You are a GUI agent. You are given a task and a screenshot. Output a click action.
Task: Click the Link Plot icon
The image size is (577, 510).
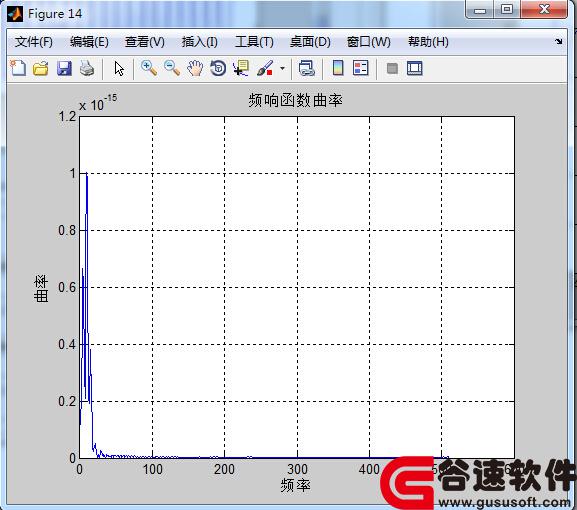point(307,68)
